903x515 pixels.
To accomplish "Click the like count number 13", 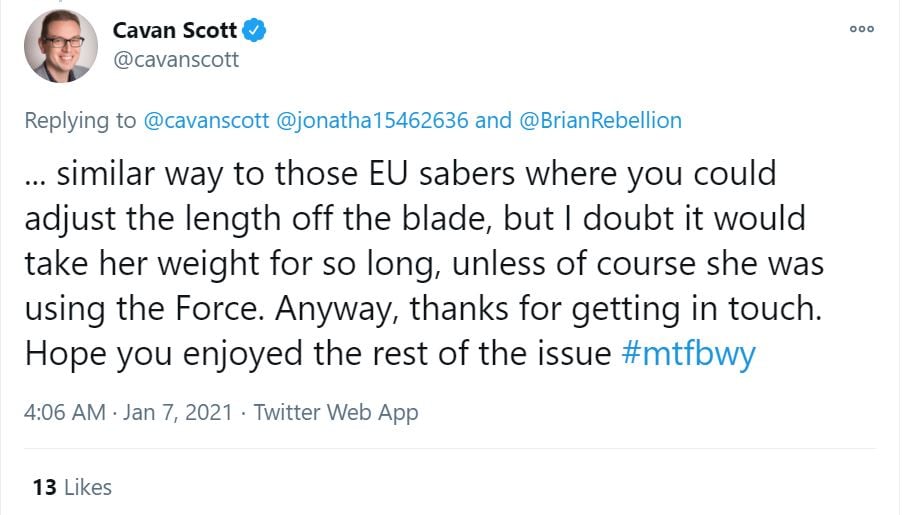I will 43,488.
